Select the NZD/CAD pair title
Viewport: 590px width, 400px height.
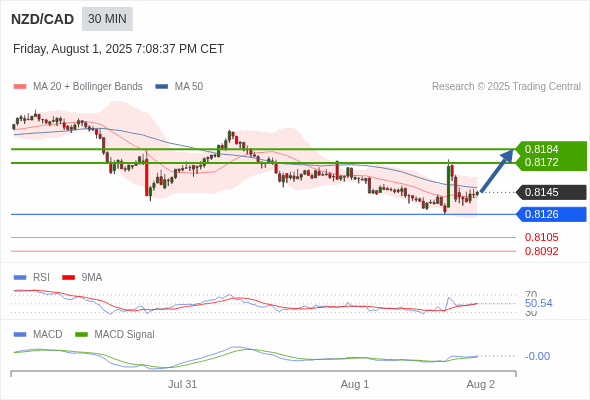tap(43, 19)
